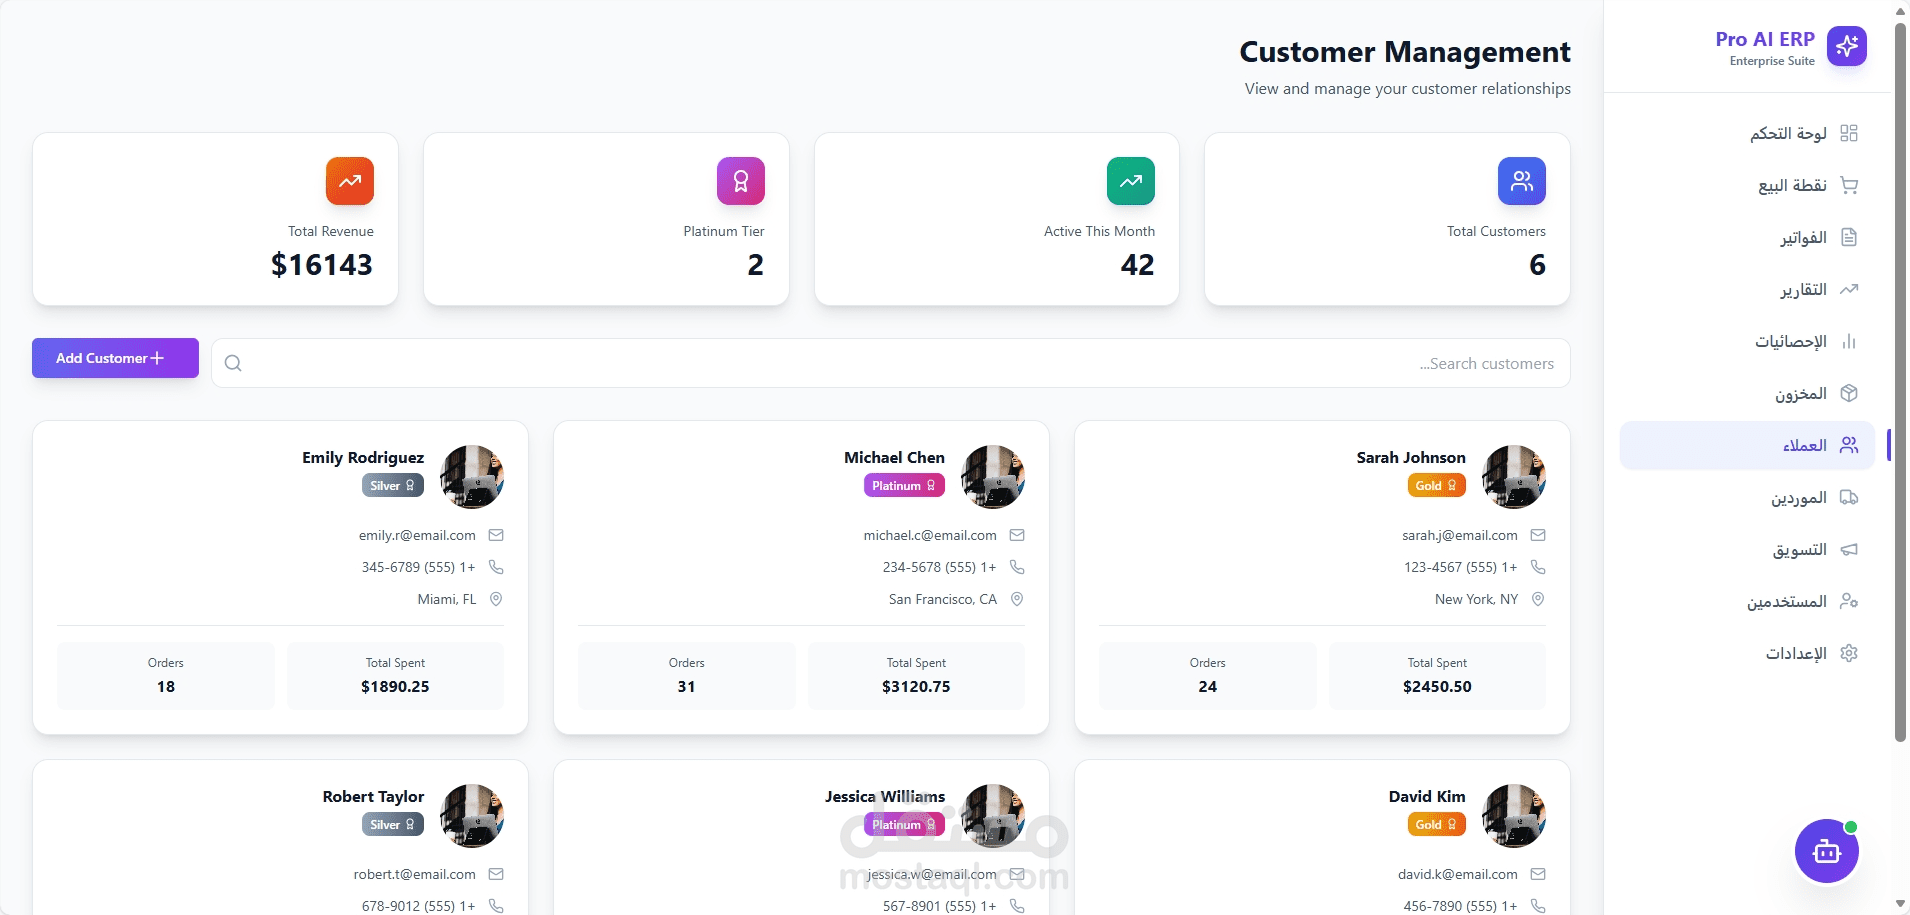Click the Platinum Tier award icon
The height and width of the screenshot is (915, 1910).
pyautogui.click(x=740, y=181)
